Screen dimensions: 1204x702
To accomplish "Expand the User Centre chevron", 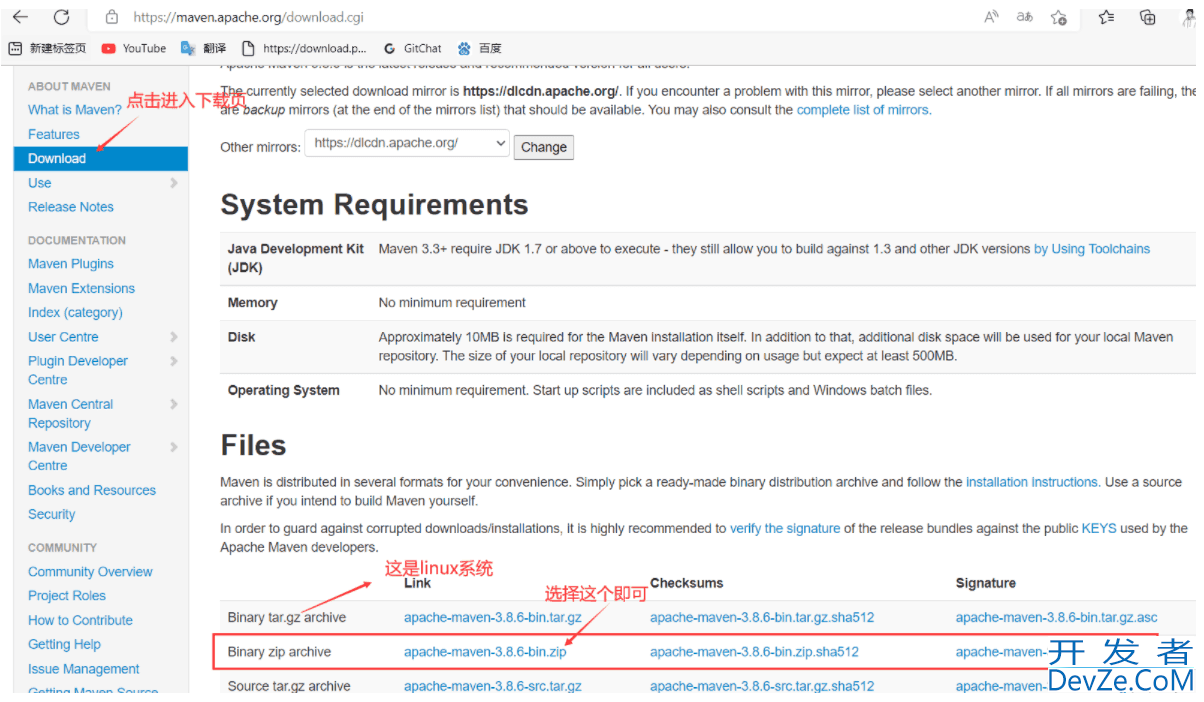I will [x=174, y=337].
